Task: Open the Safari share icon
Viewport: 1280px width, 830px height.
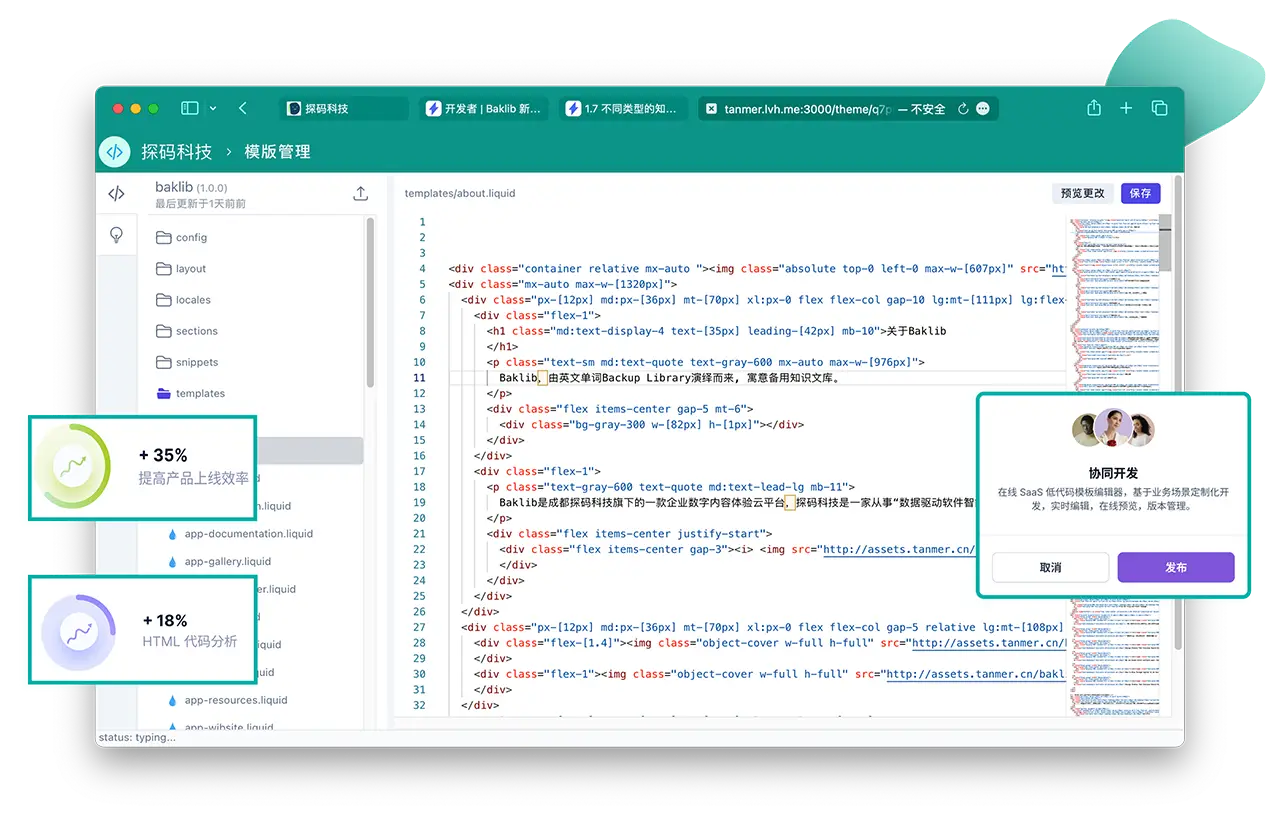Action: pyautogui.click(x=1094, y=107)
